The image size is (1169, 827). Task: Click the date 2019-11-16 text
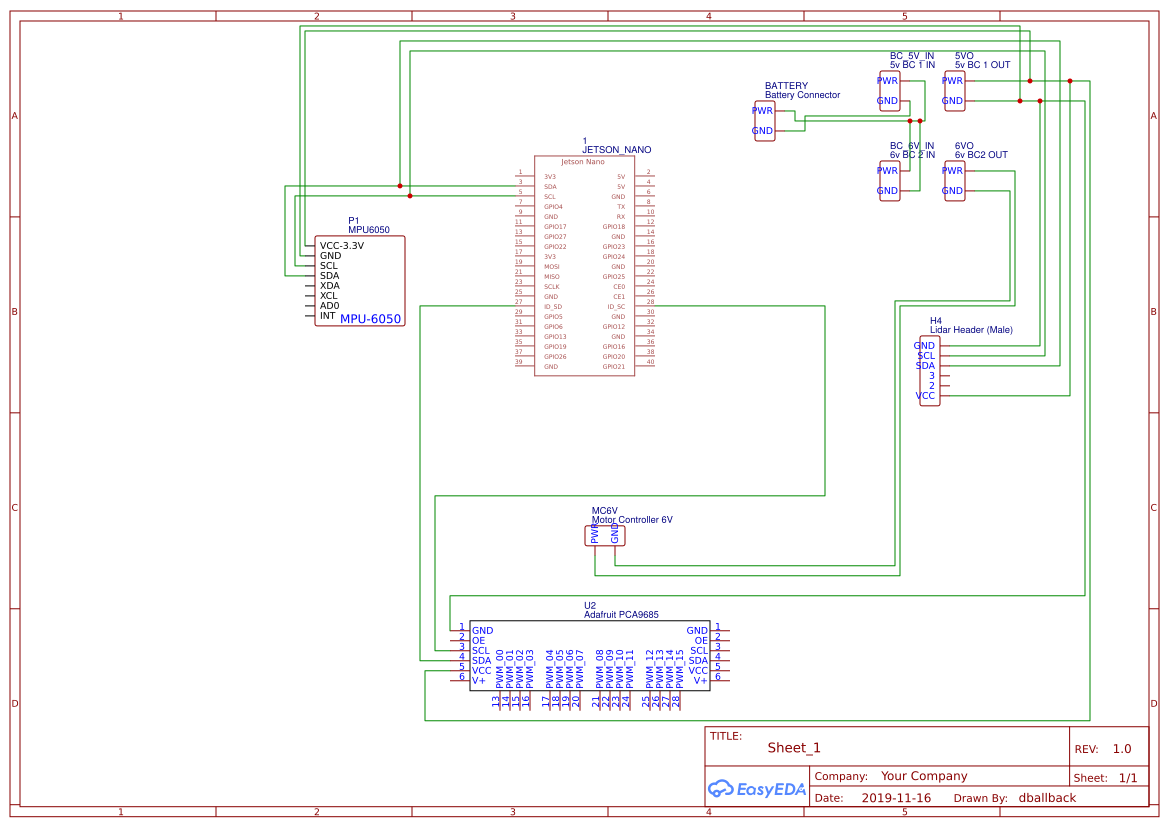tap(895, 798)
